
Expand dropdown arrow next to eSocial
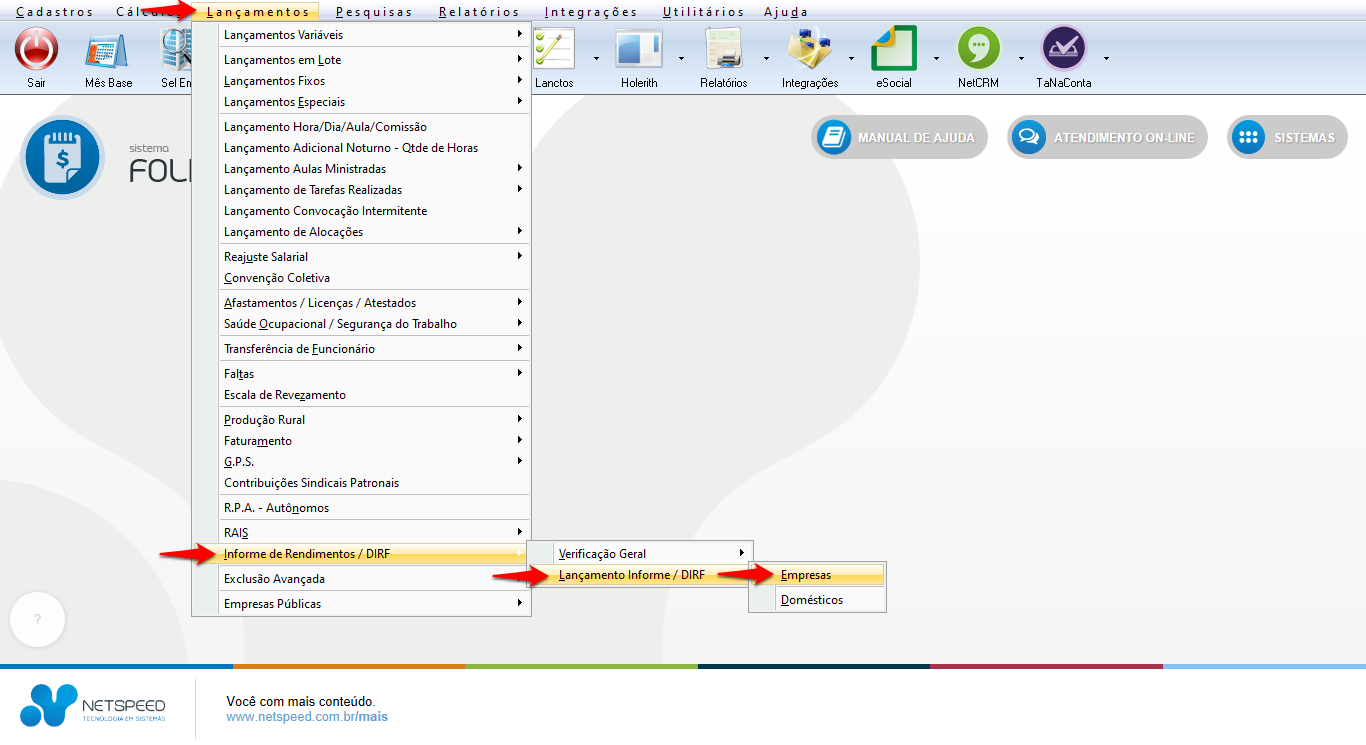[x=936, y=58]
